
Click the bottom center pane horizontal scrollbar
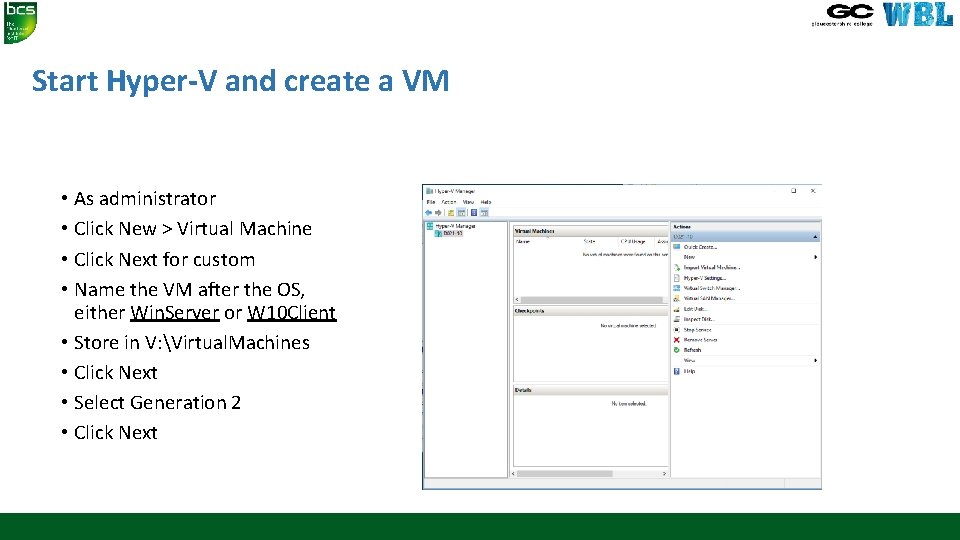pos(564,474)
